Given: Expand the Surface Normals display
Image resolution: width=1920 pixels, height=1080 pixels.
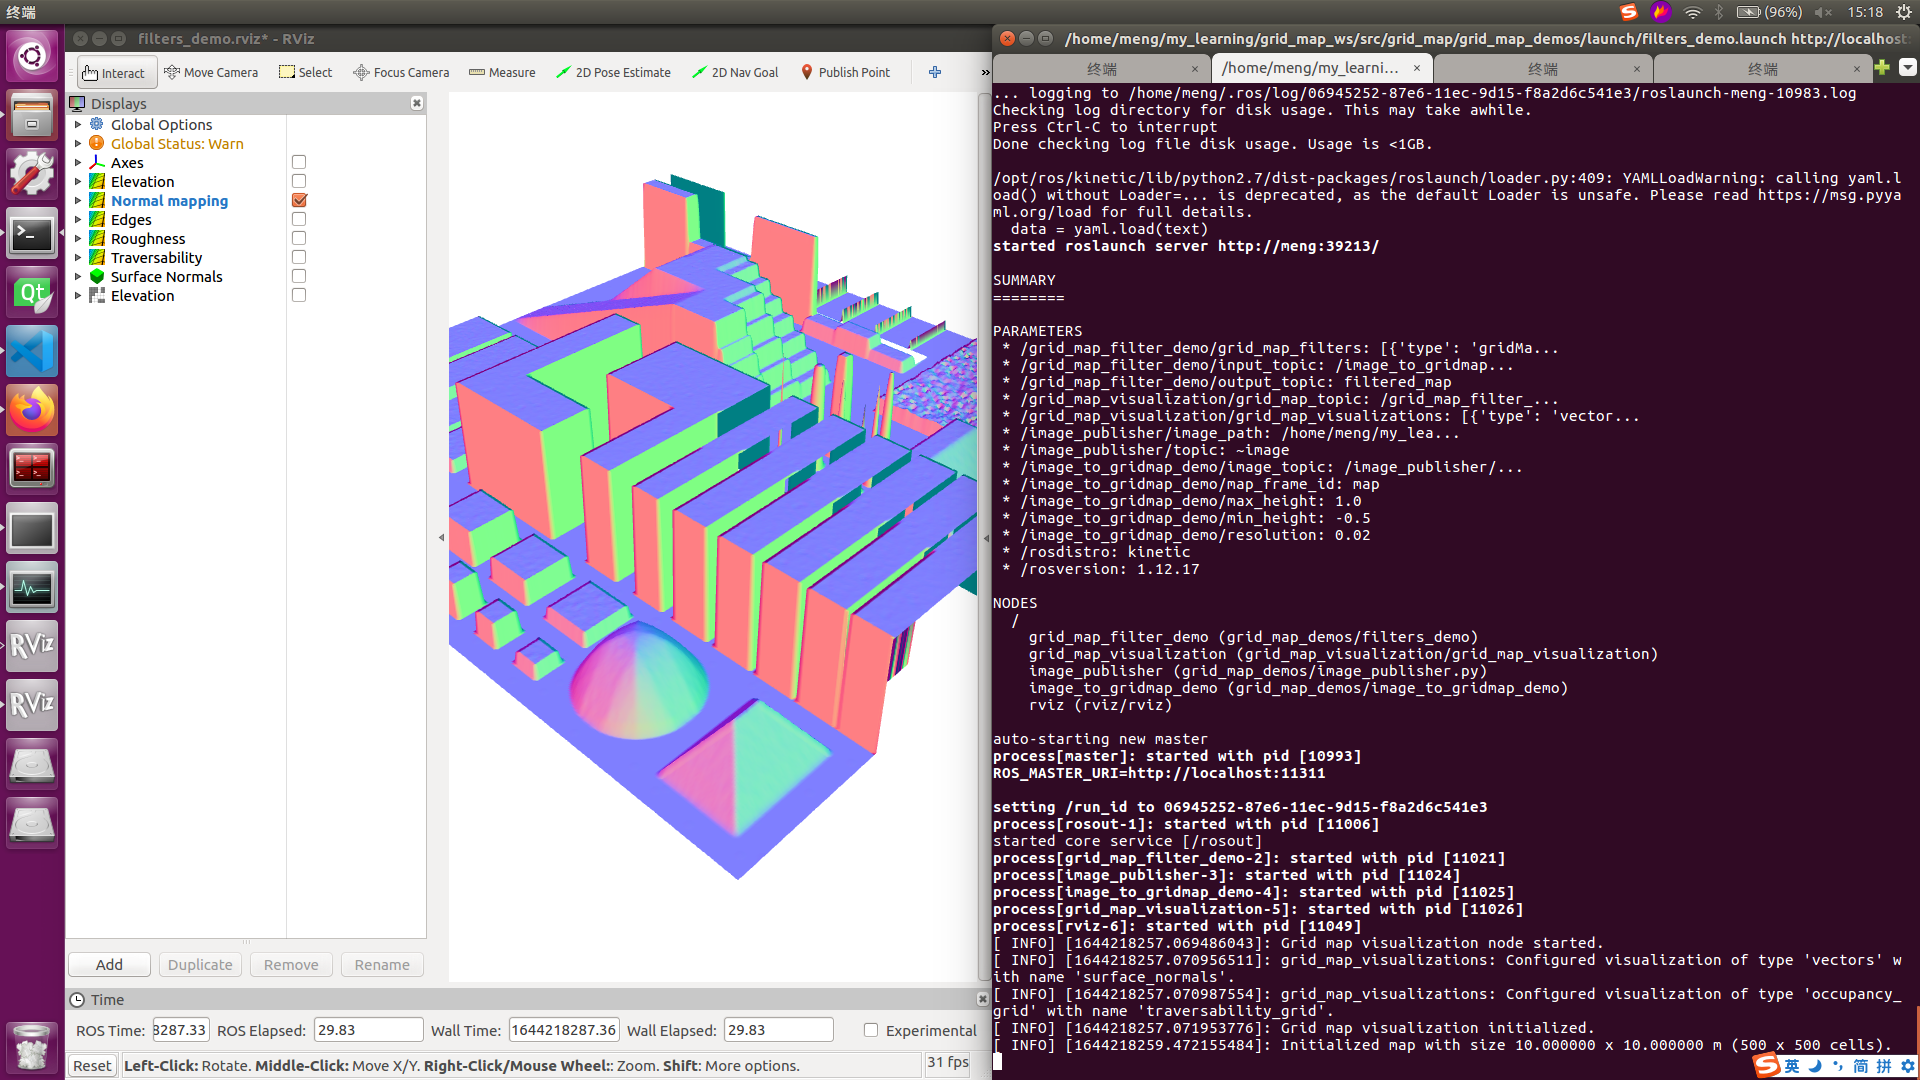Looking at the screenshot, I should (x=79, y=276).
